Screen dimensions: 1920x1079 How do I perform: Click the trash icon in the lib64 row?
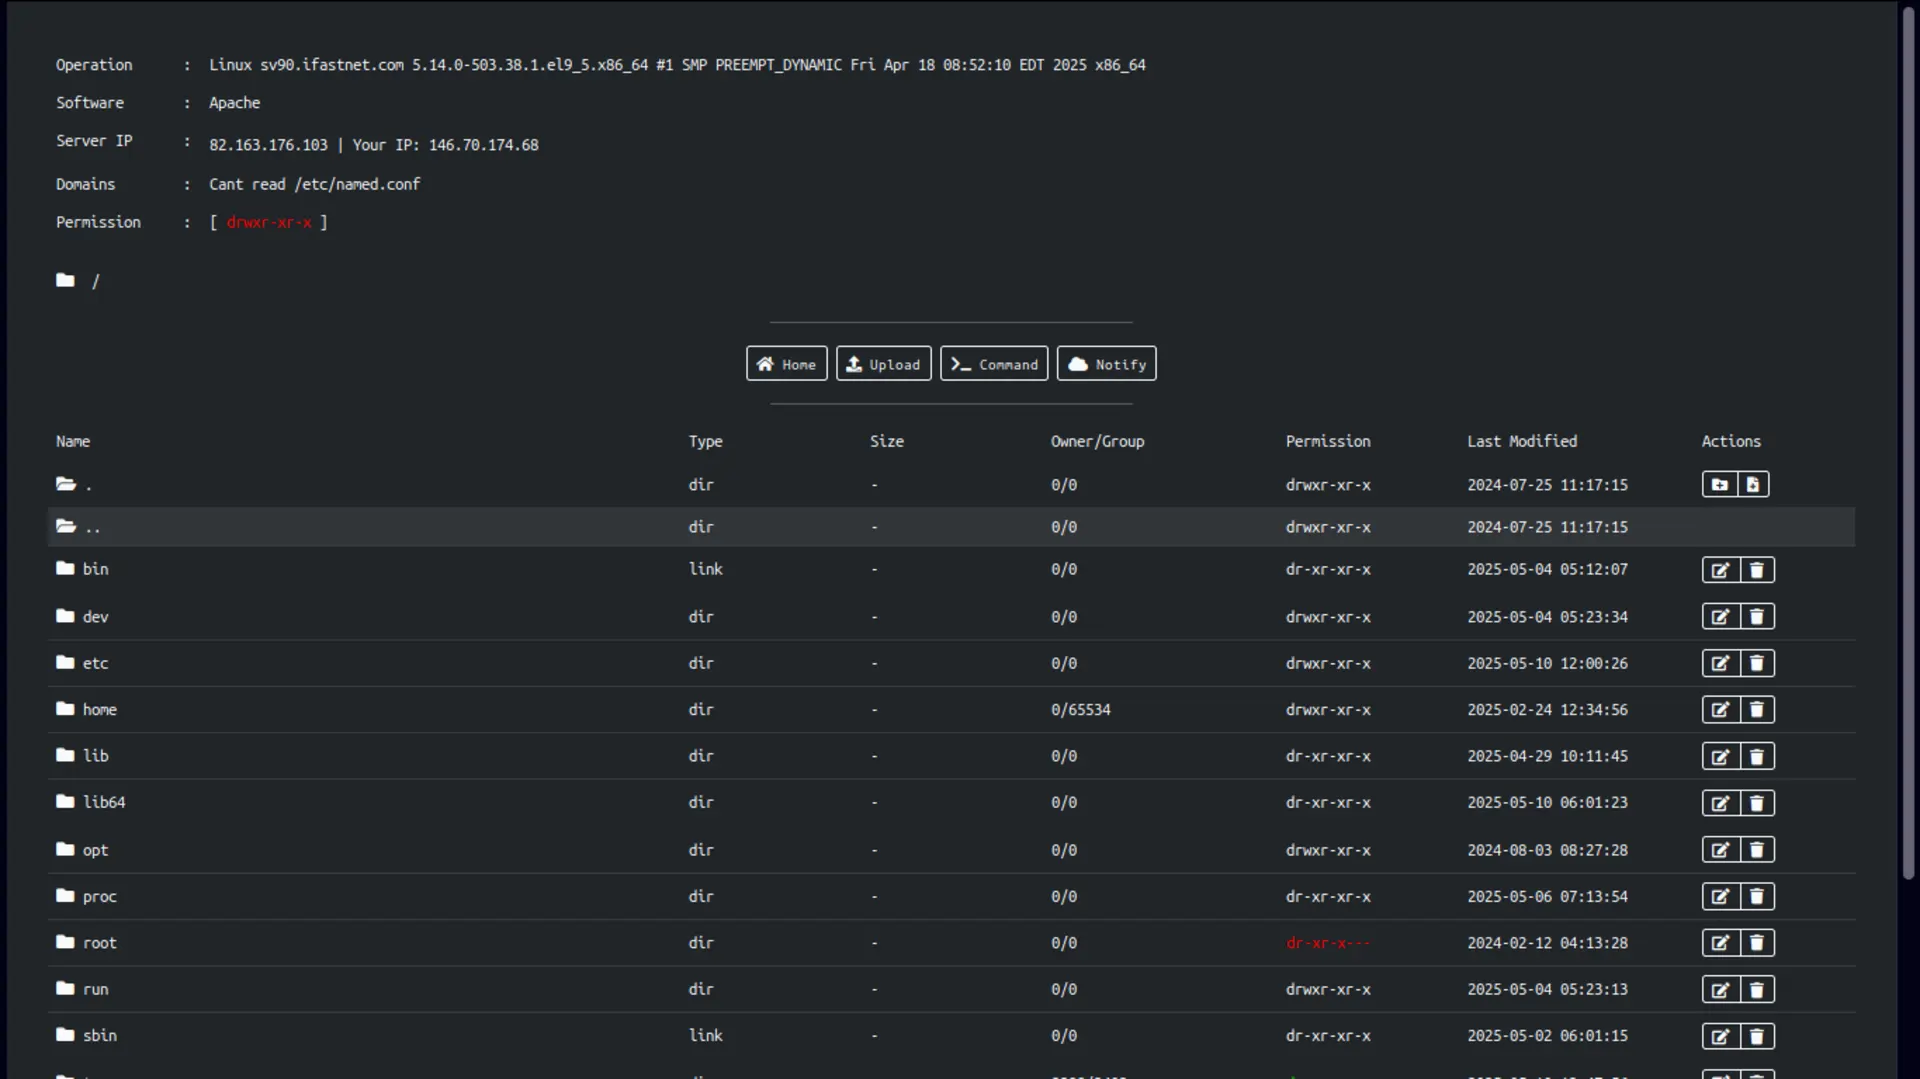(x=1757, y=803)
